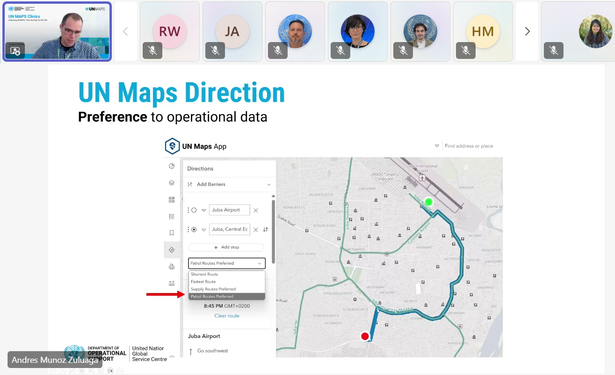615x375 pixels.
Task: Click the sidebar icon just above Bookmarks
Action: click(171, 217)
